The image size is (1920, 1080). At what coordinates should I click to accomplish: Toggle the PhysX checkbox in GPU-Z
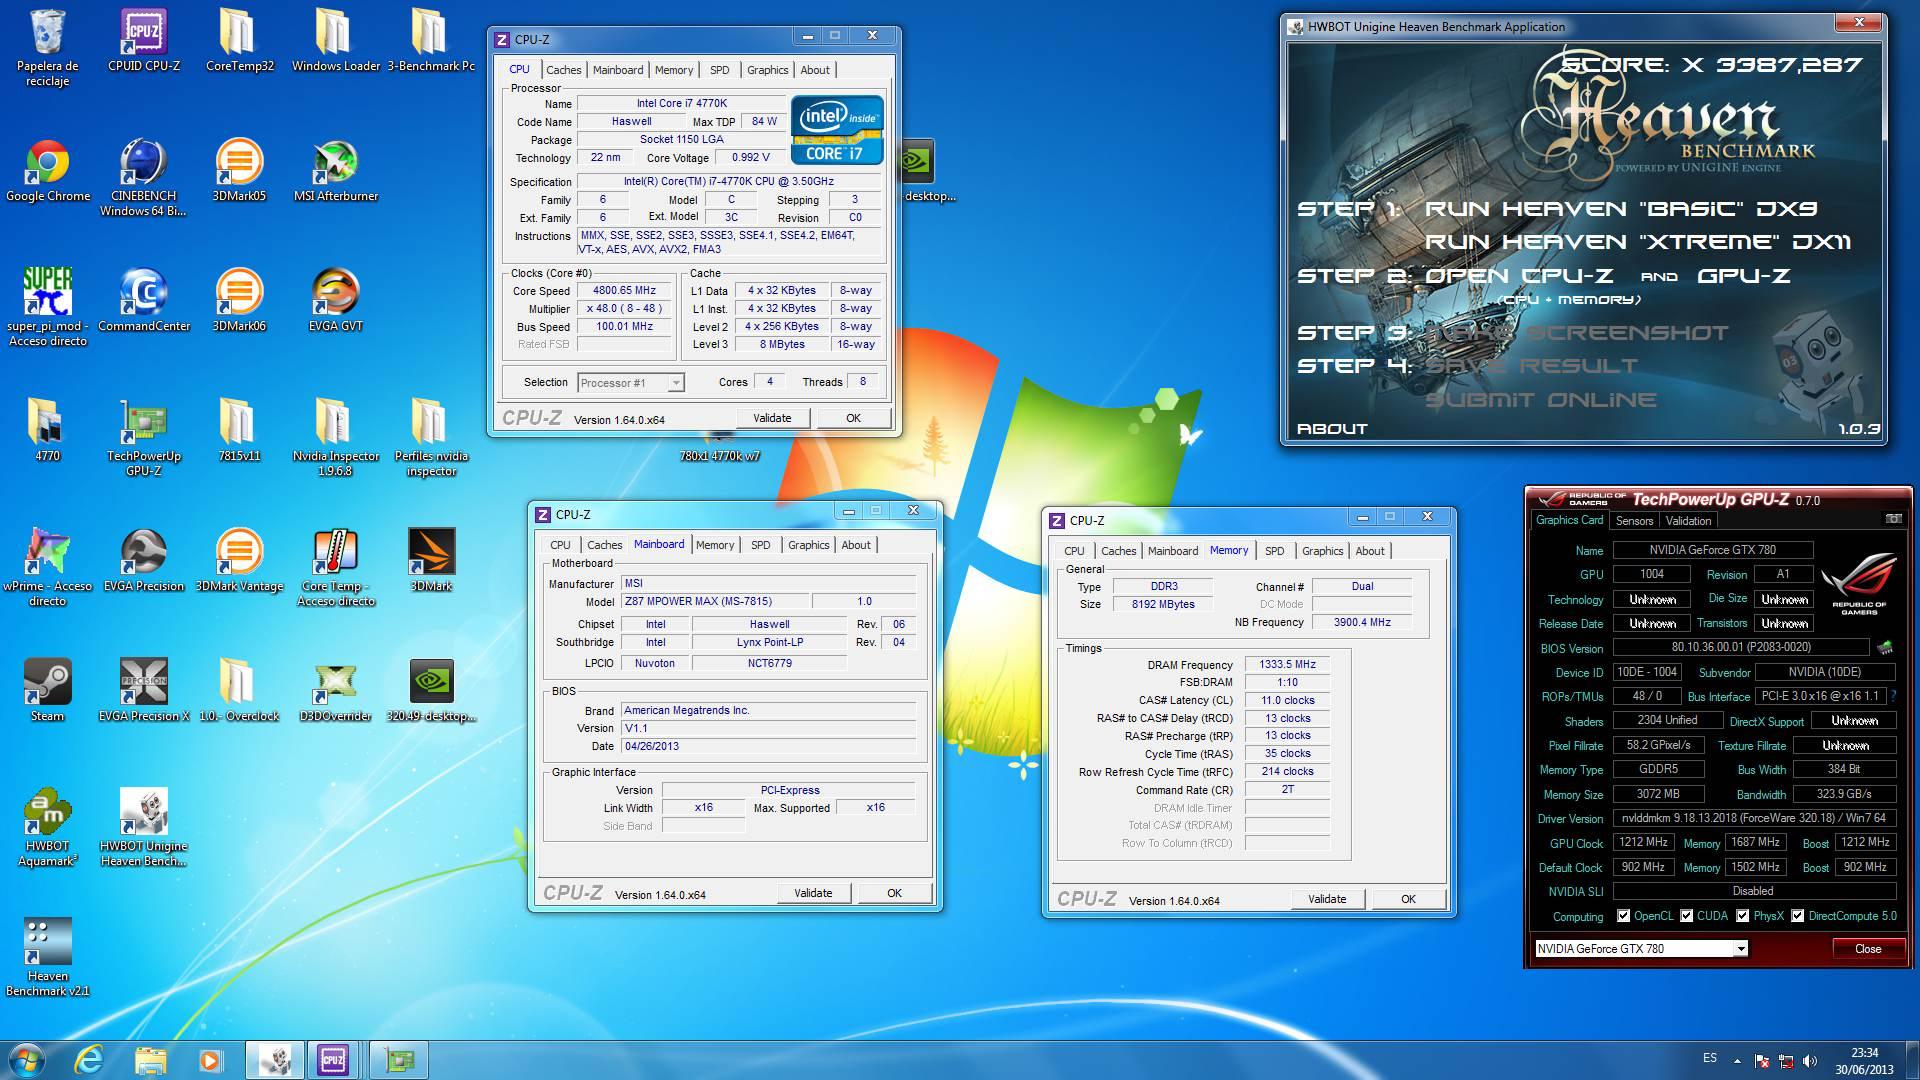pyautogui.click(x=1743, y=916)
